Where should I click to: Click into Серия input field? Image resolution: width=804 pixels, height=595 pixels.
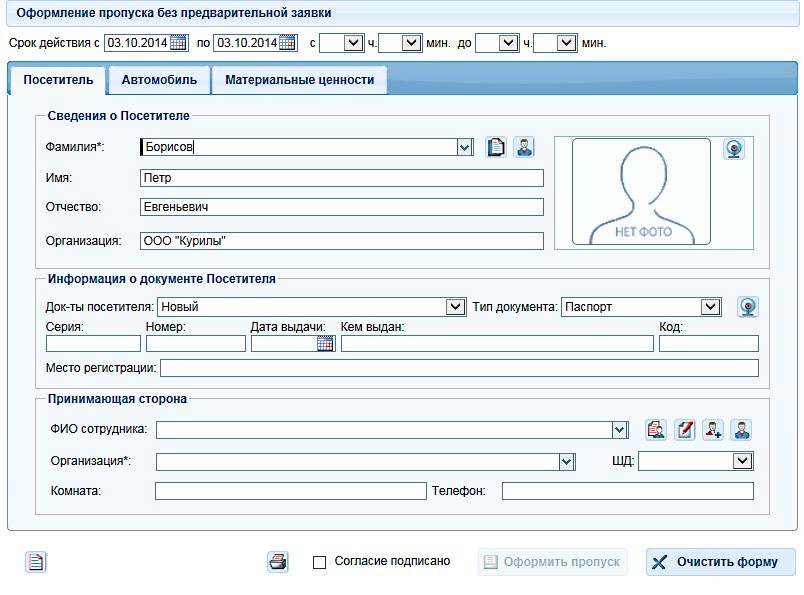coord(93,344)
